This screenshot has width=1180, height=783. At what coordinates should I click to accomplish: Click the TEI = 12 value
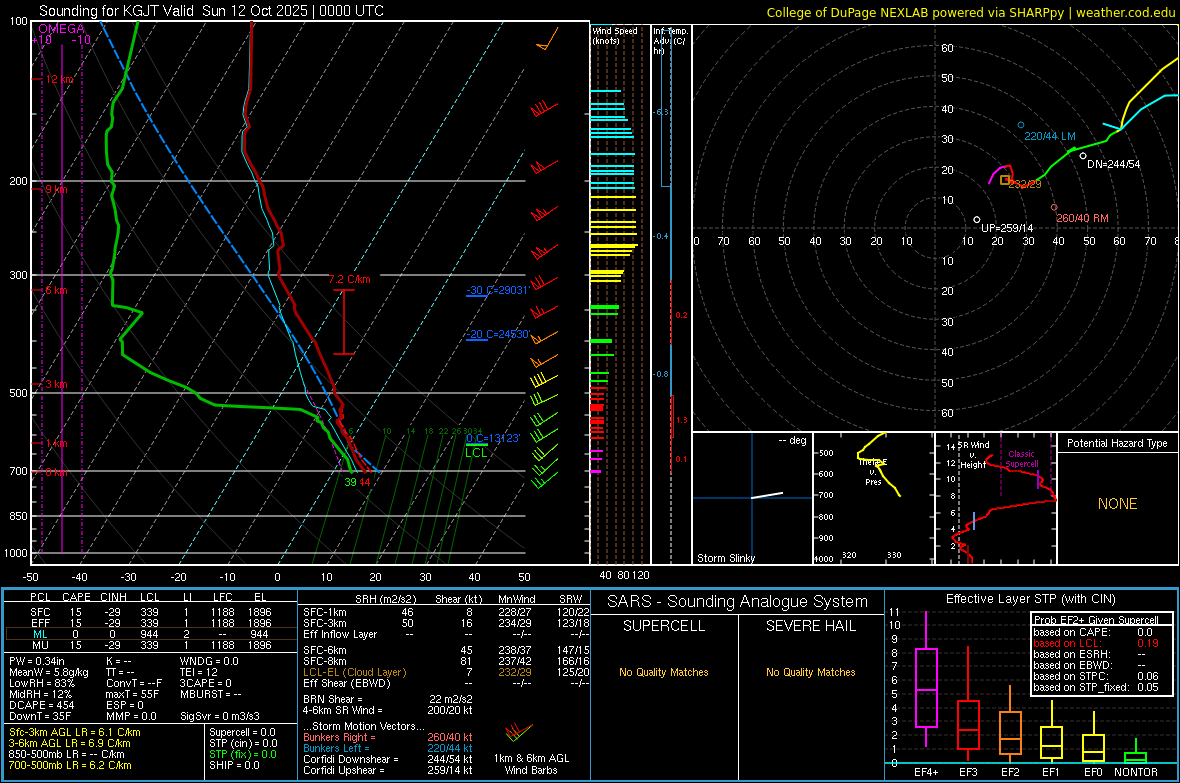pos(199,672)
